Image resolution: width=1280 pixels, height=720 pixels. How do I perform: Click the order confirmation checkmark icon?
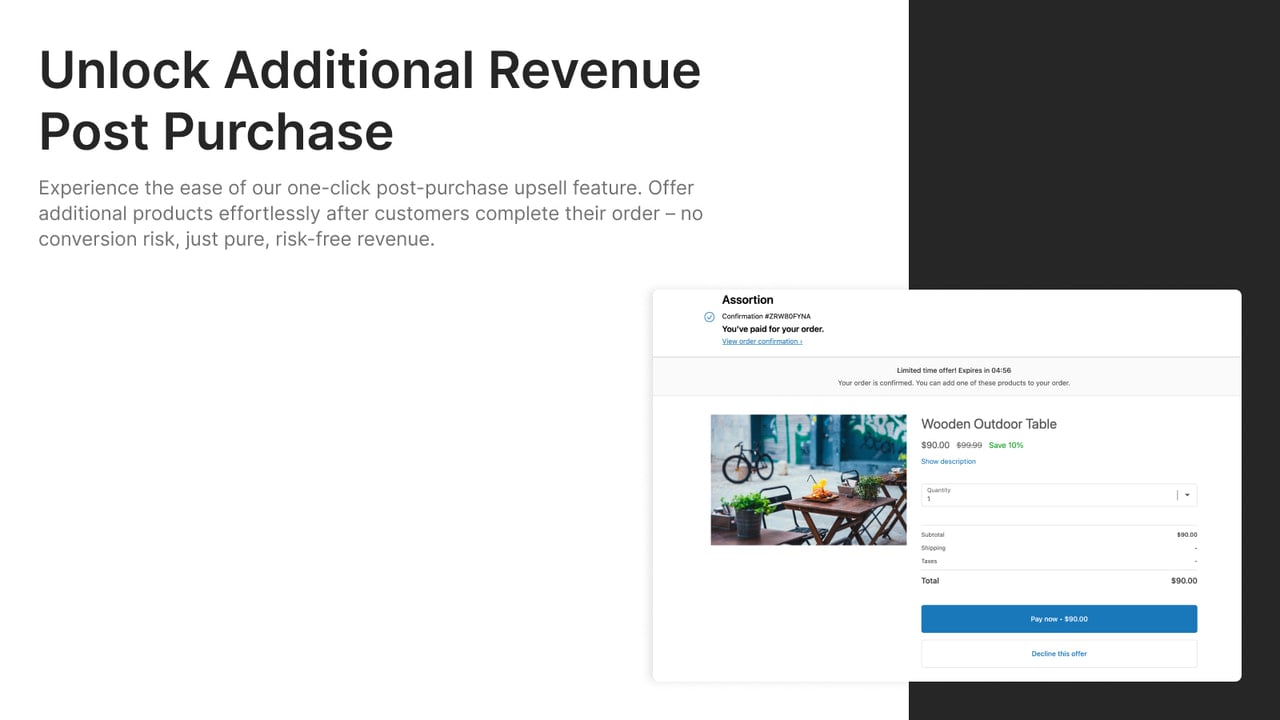coord(709,317)
